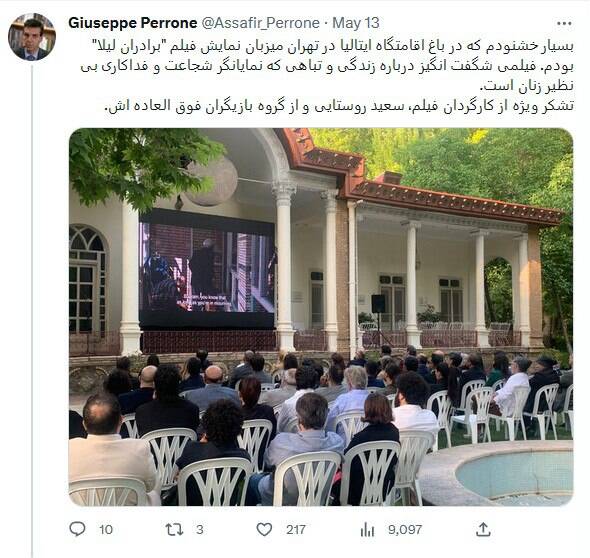The image size is (590, 558).
Task: Open the three-dot more options menu
Action: 564,24
